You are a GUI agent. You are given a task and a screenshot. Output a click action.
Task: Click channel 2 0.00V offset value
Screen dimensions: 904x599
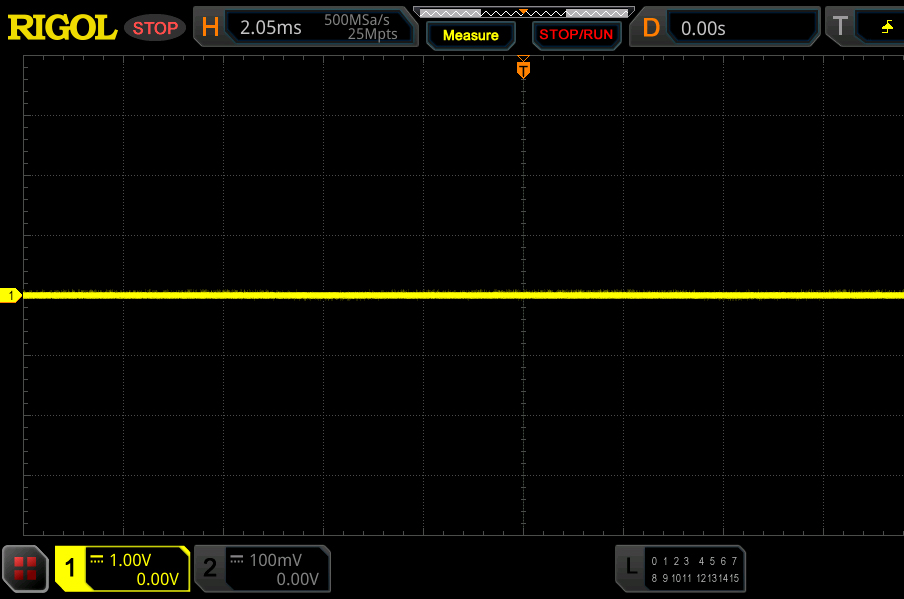[x=297, y=579]
